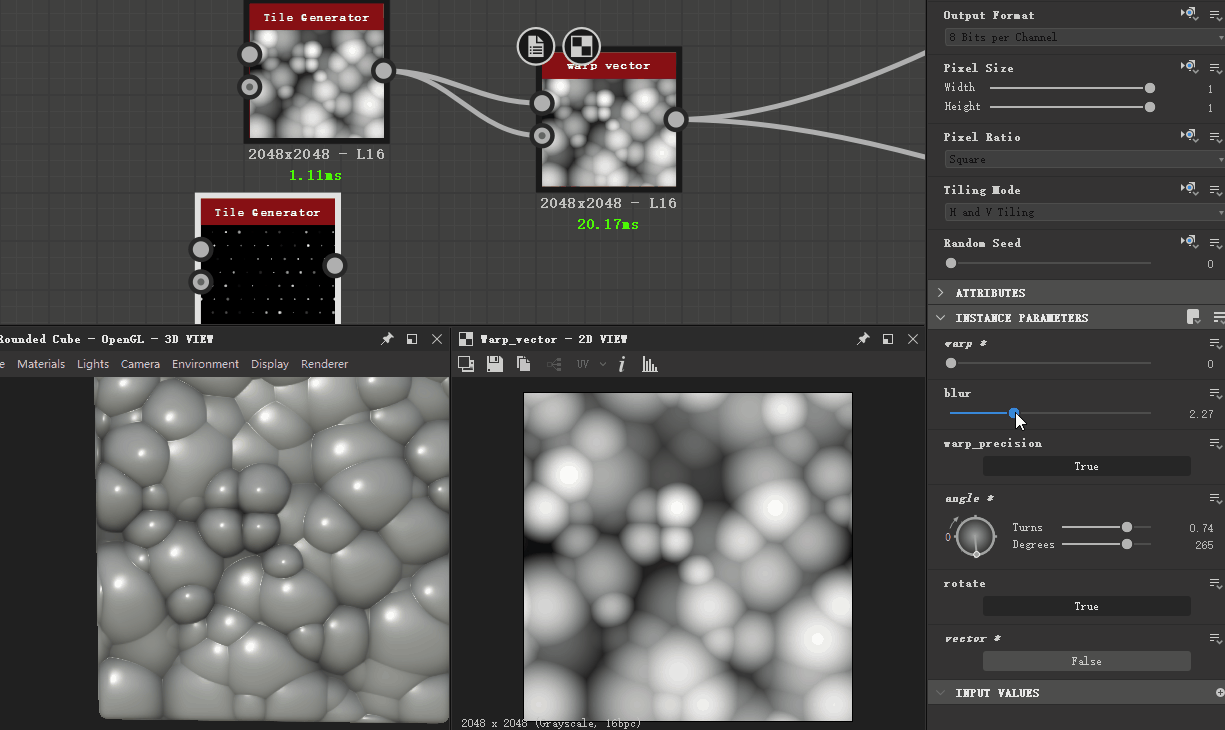Open Pixel Ratio inheritance method icon
This screenshot has height=730, width=1225.
pyautogui.click(x=1189, y=136)
